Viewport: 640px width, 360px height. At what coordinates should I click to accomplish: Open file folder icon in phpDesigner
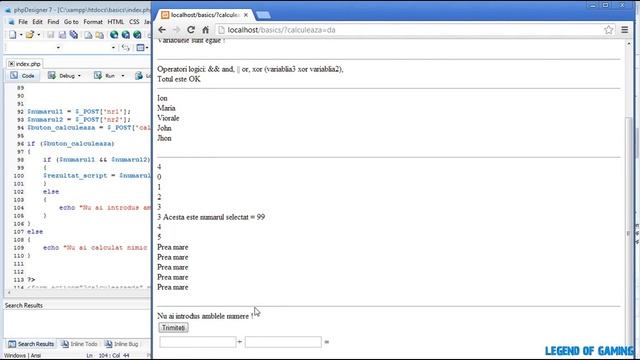[x=29, y=35]
